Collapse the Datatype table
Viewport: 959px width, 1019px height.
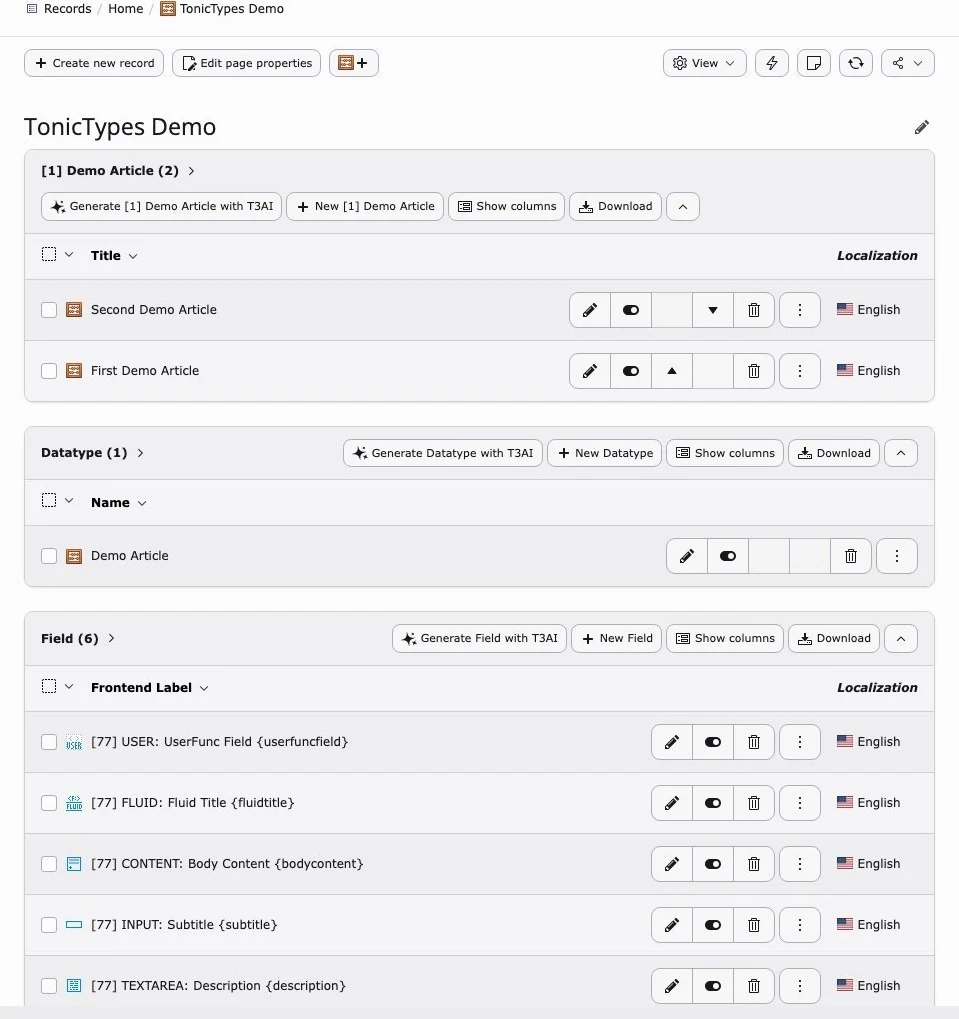tap(901, 453)
